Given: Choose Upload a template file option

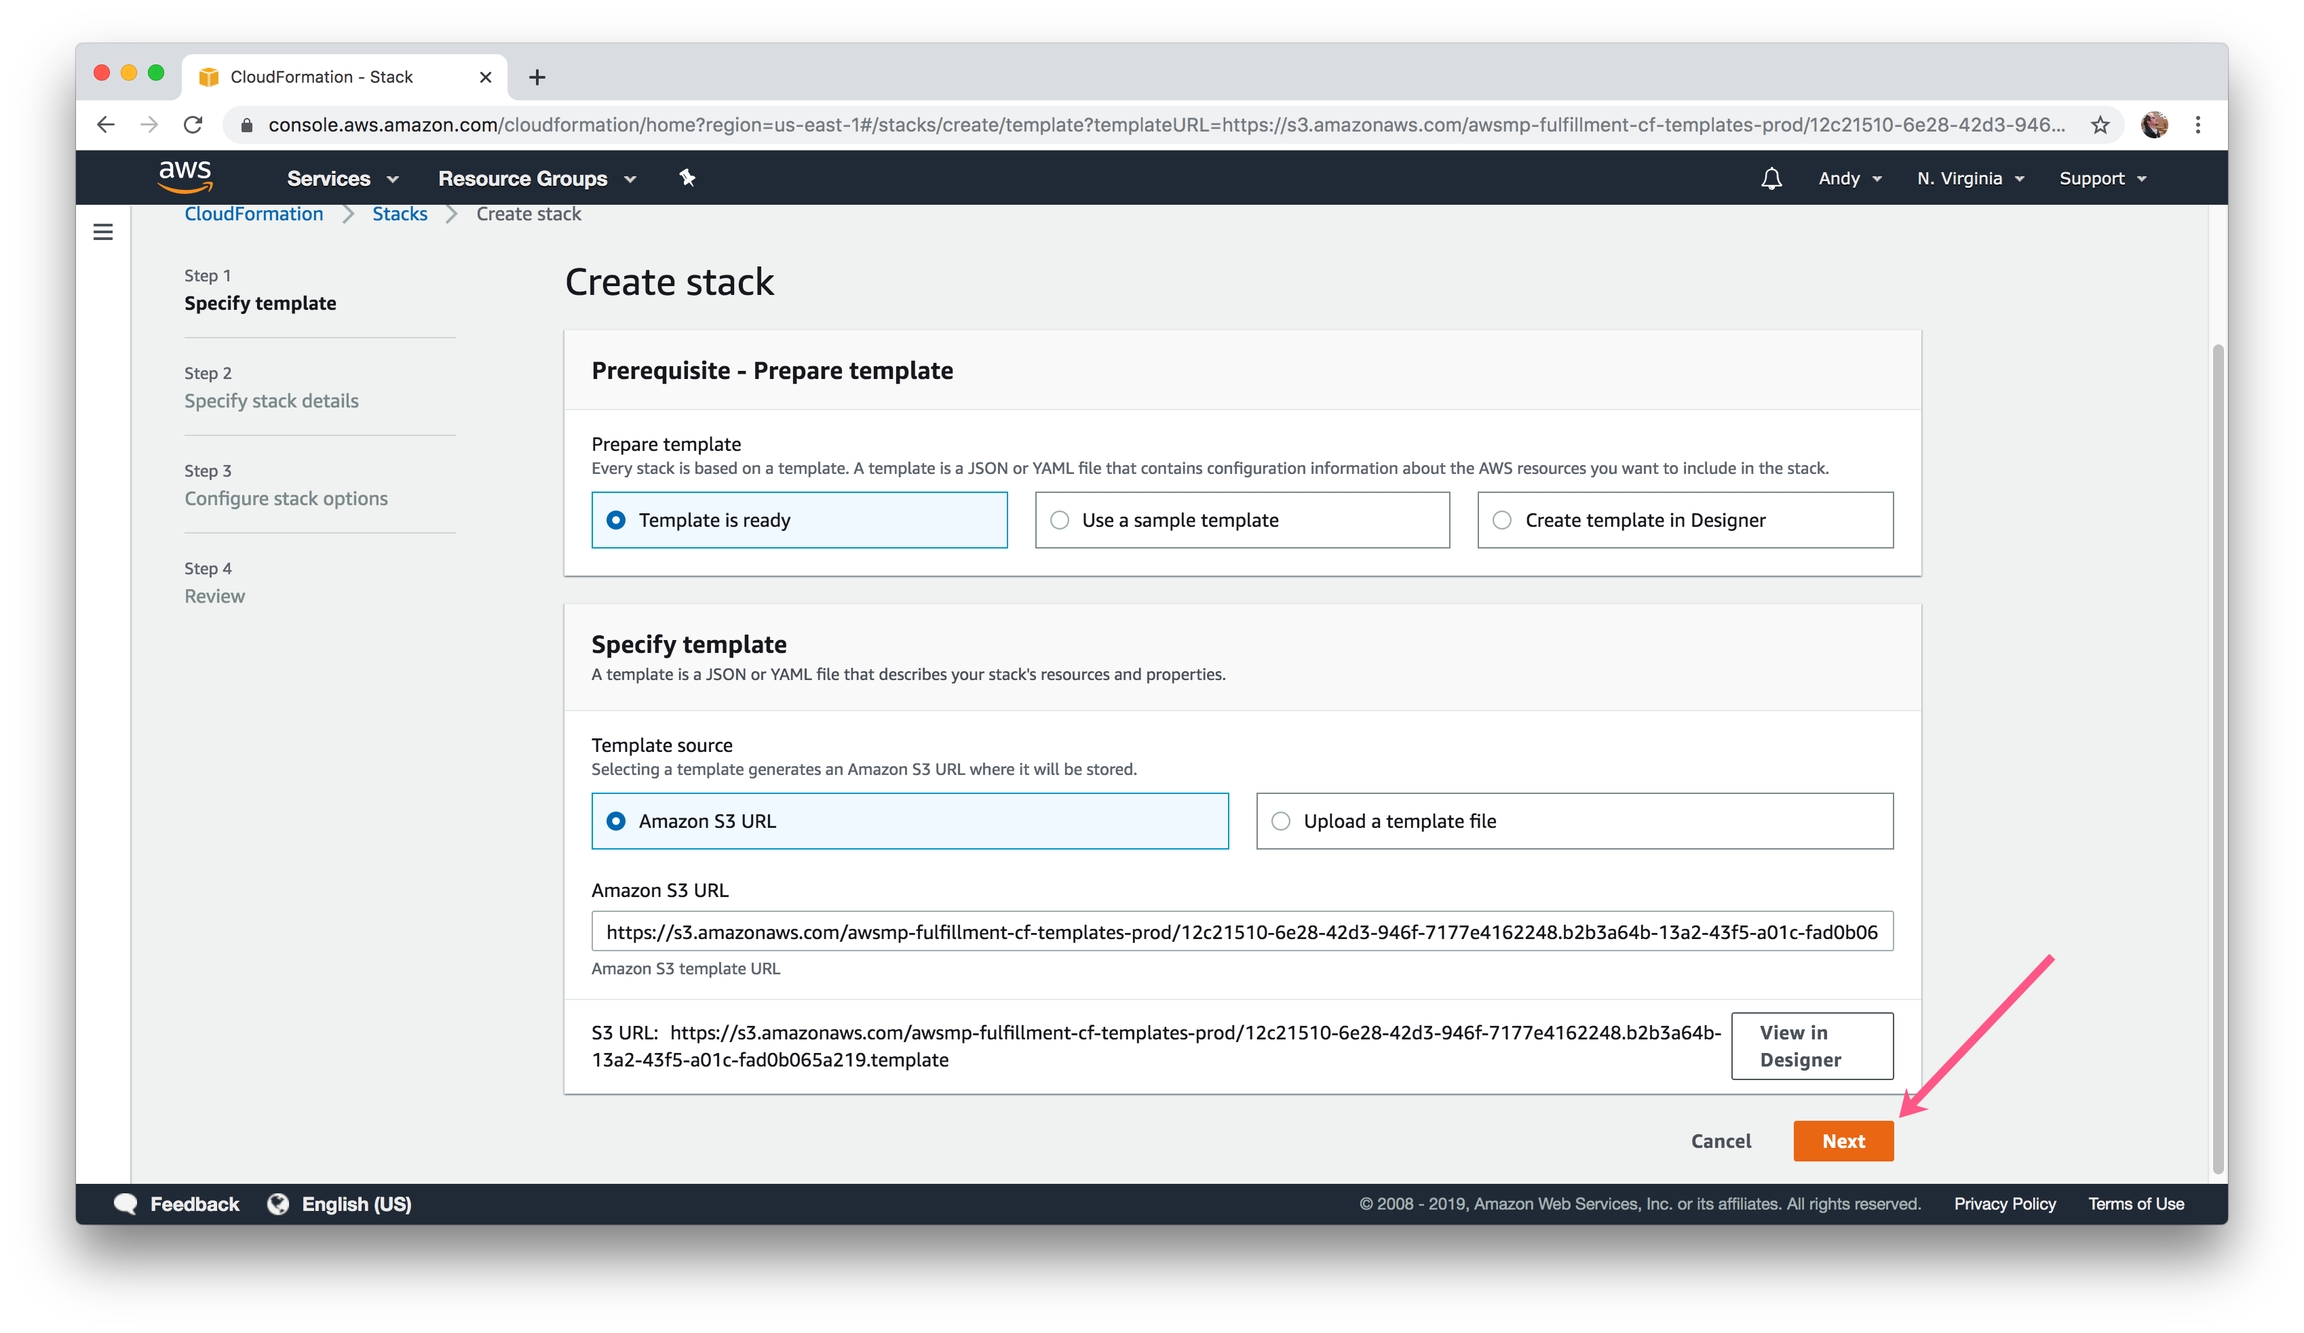Looking at the screenshot, I should point(1574,821).
